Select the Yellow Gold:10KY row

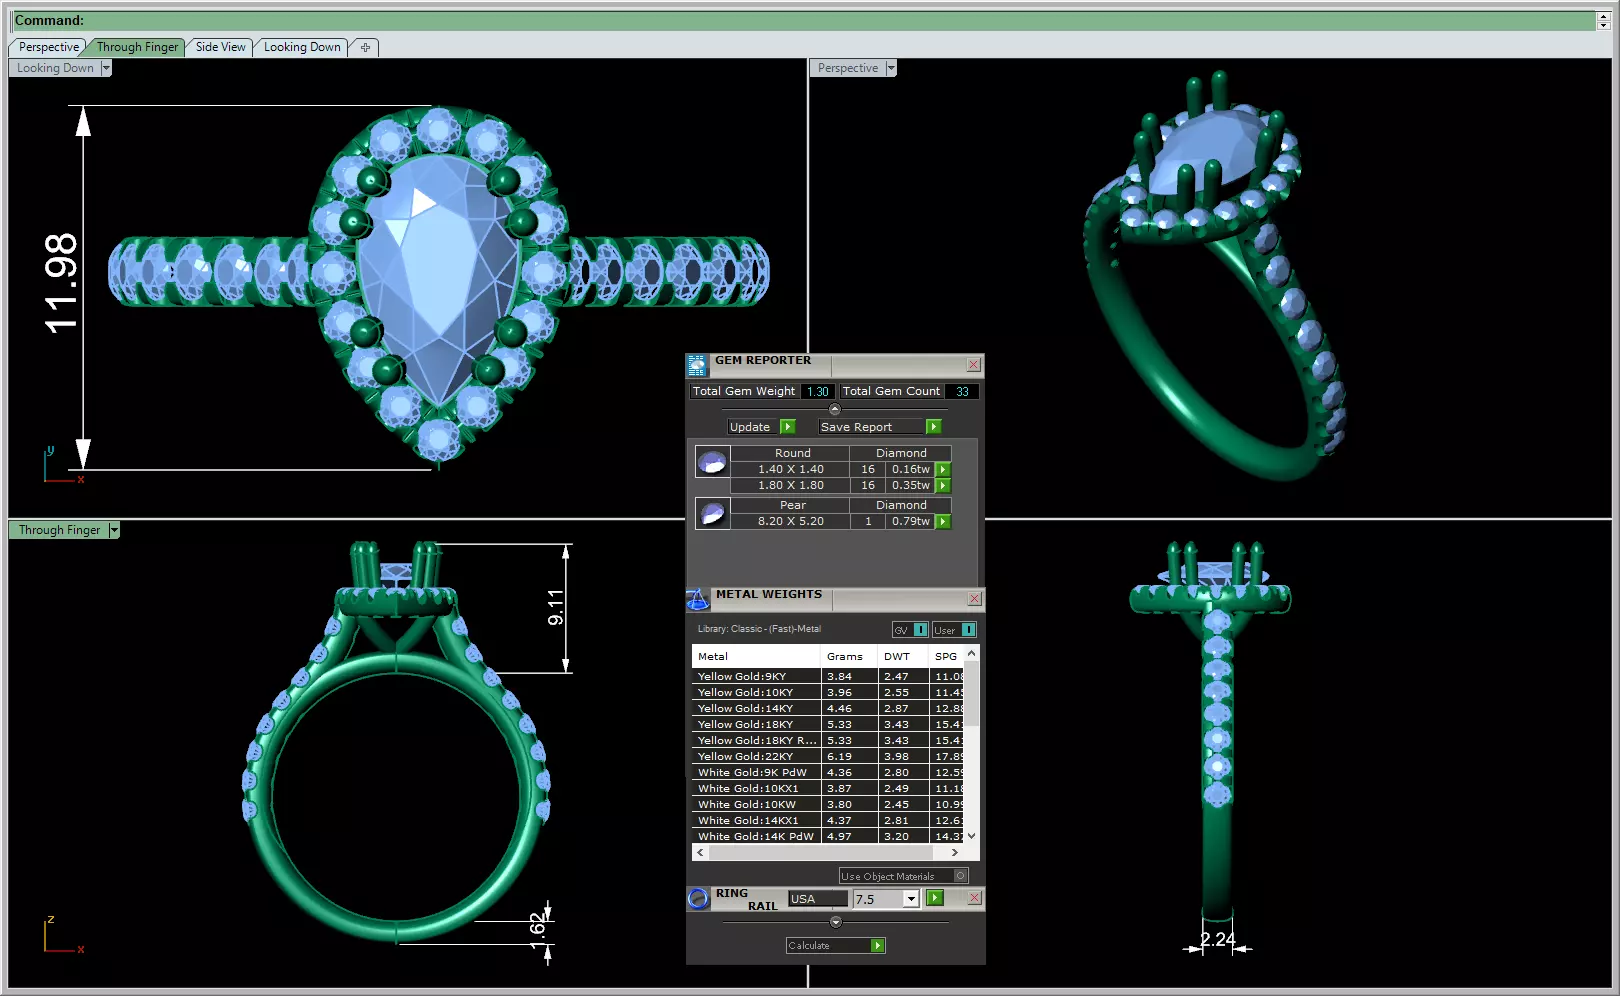[829, 693]
